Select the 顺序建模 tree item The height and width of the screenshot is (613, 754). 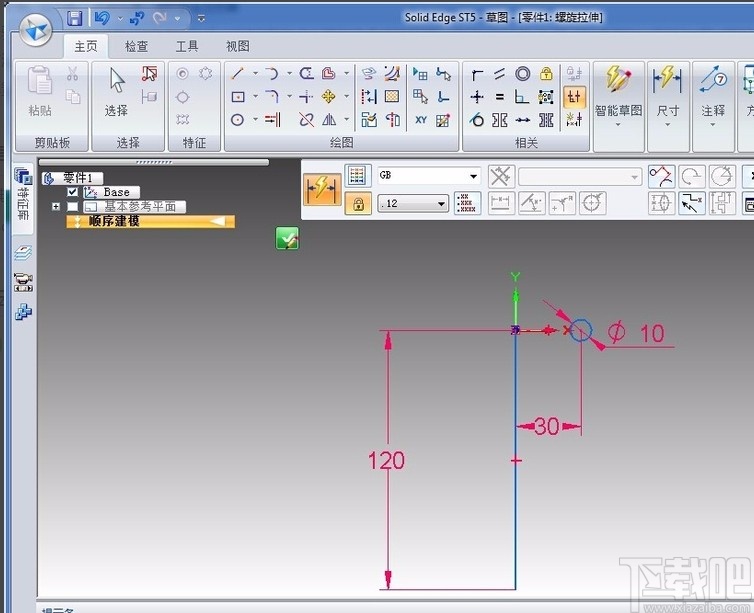[113, 221]
